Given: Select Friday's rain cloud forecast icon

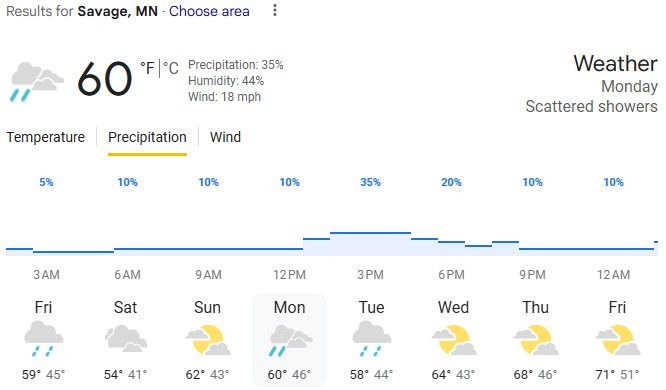Looking at the screenshot, I should [x=44, y=339].
